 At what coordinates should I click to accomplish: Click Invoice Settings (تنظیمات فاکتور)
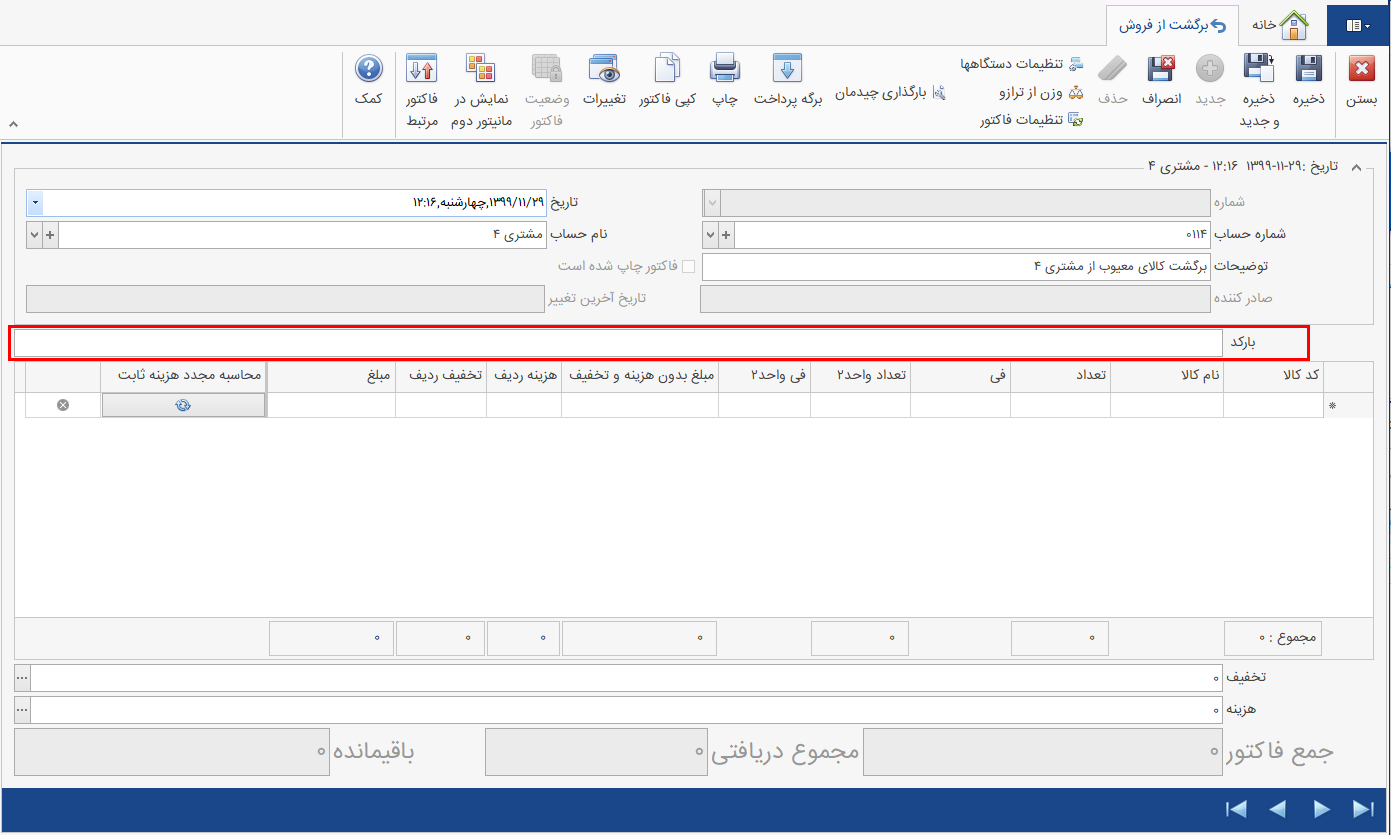[x=1030, y=120]
